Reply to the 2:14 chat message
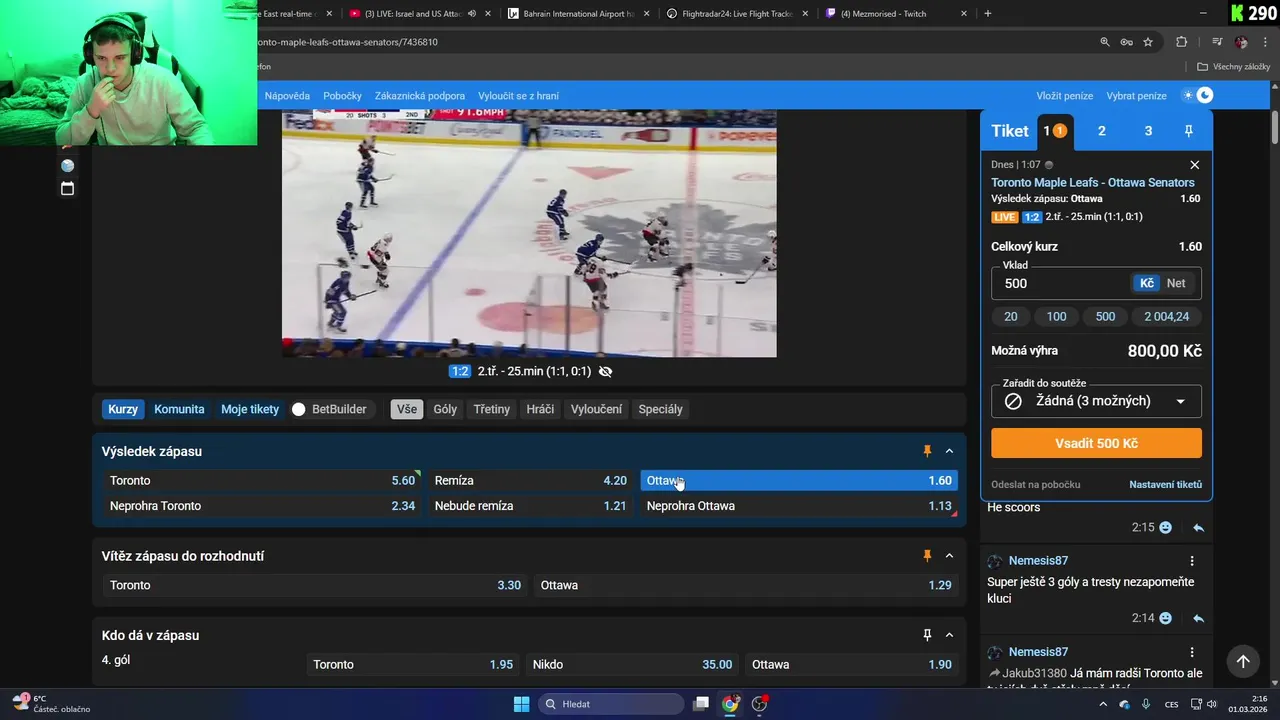 pyautogui.click(x=1198, y=618)
